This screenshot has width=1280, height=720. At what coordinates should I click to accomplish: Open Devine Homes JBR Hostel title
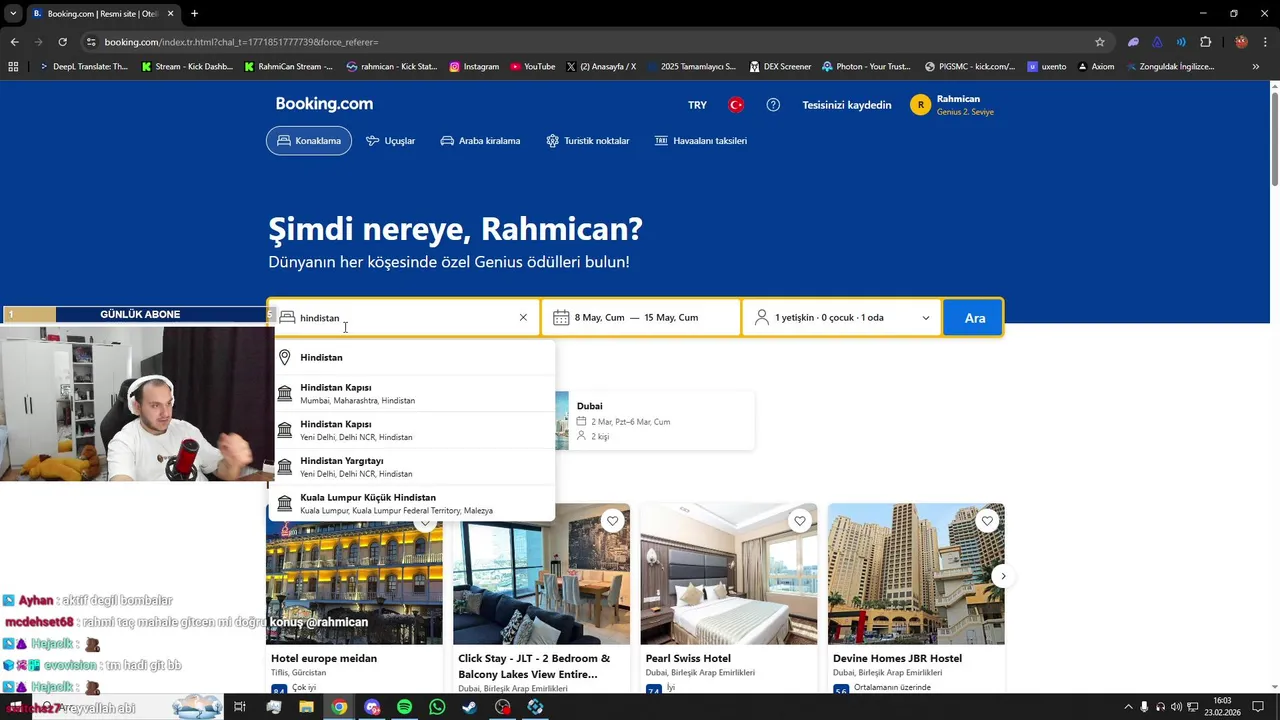click(x=897, y=658)
